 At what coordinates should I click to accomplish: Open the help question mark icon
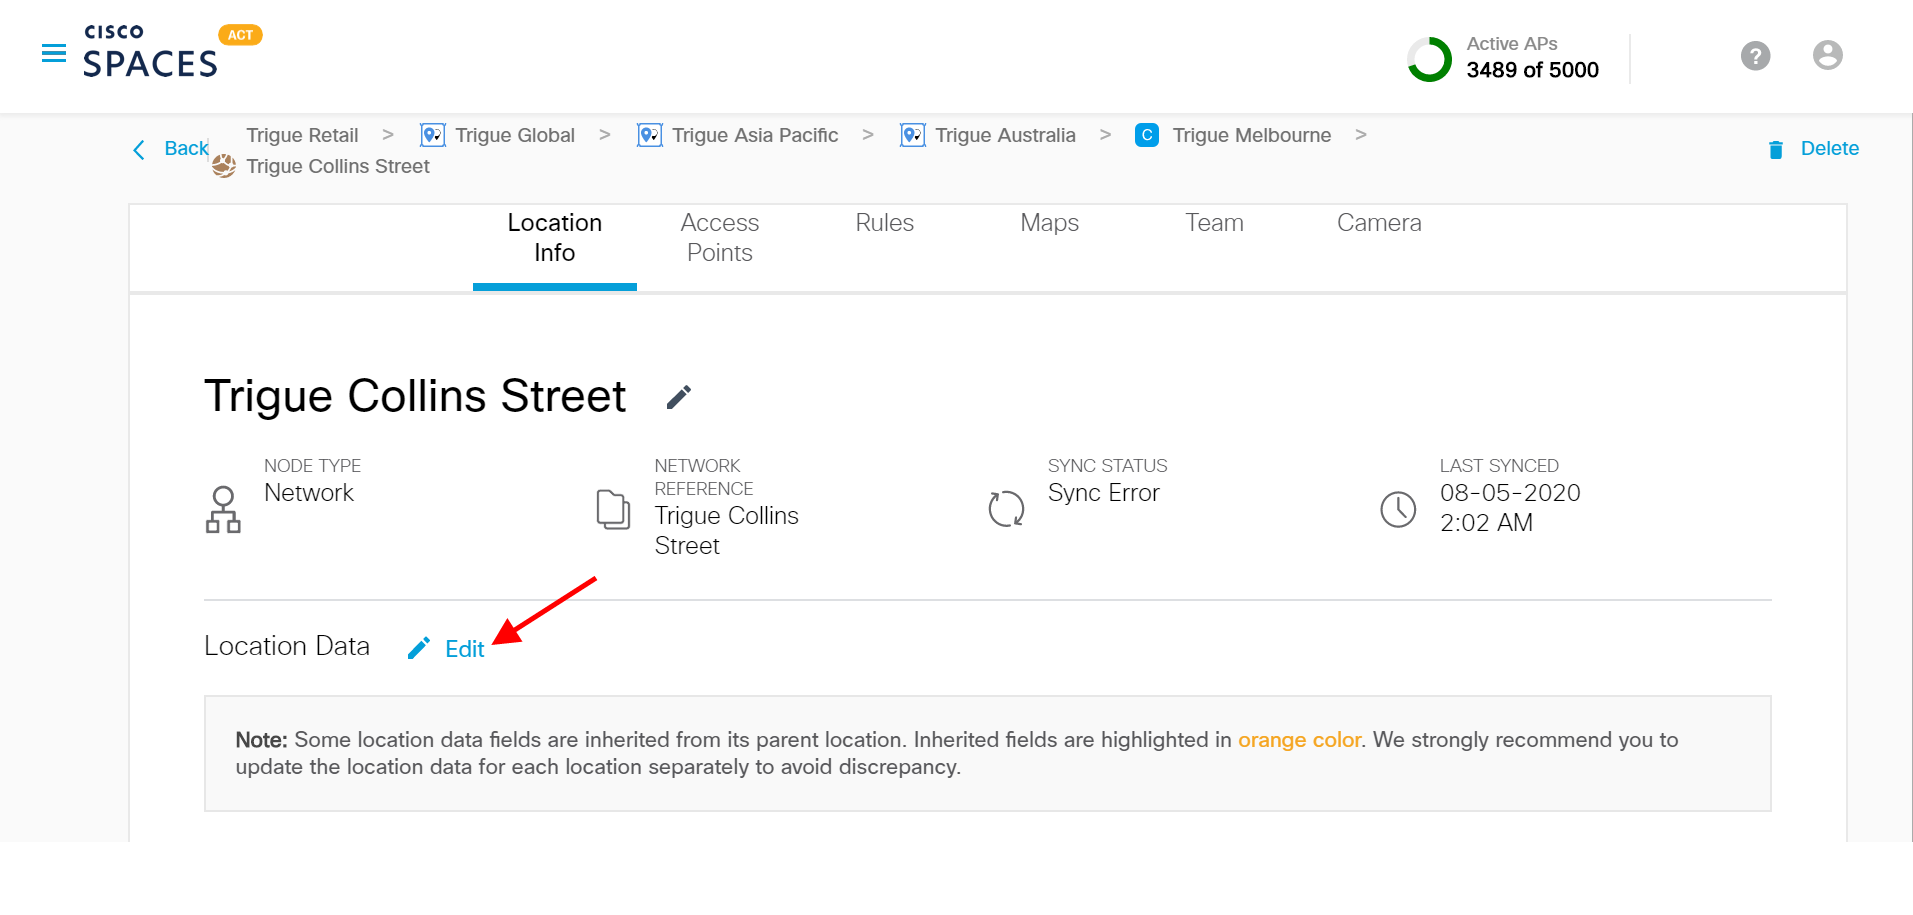tap(1755, 56)
